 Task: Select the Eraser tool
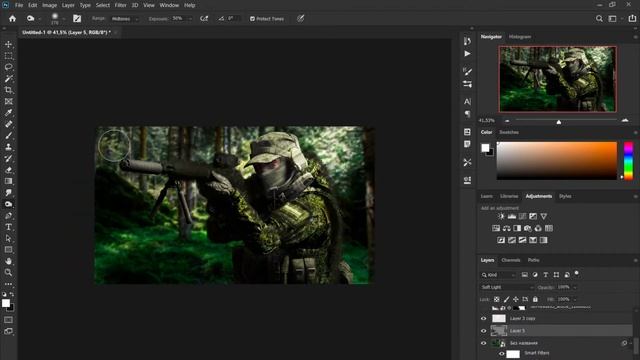[8, 170]
